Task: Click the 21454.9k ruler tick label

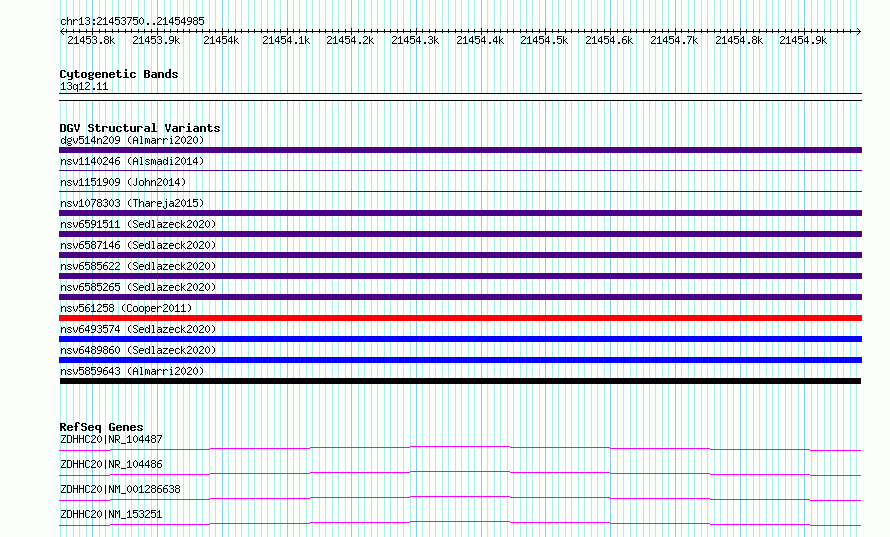Action: coord(803,40)
